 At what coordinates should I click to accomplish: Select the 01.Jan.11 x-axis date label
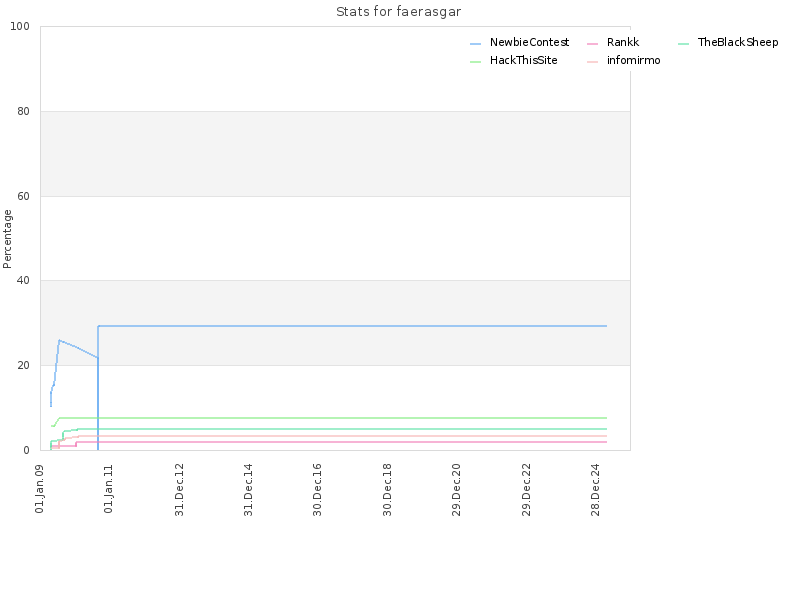(108, 488)
